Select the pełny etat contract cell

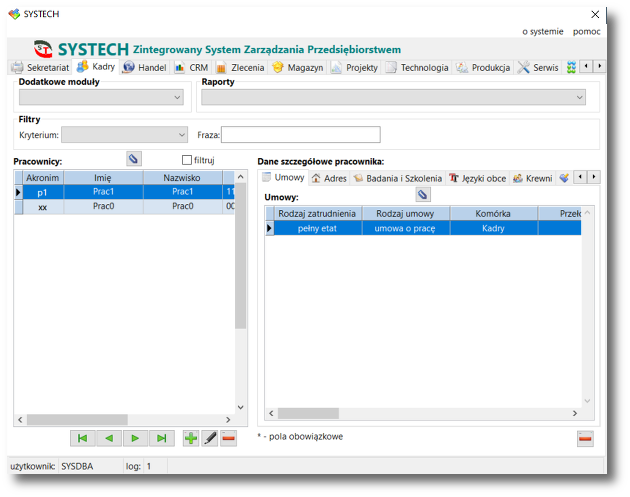tap(317, 228)
